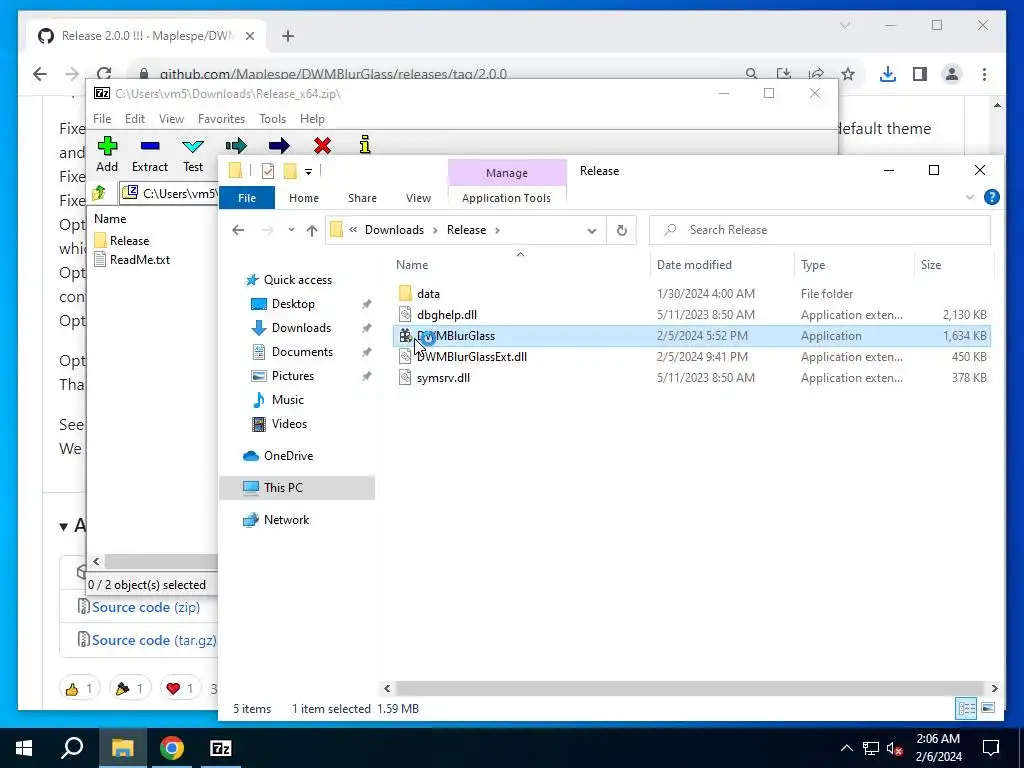The image size is (1024, 768).
Task: Select This PC in navigation pane
Action: (297, 488)
